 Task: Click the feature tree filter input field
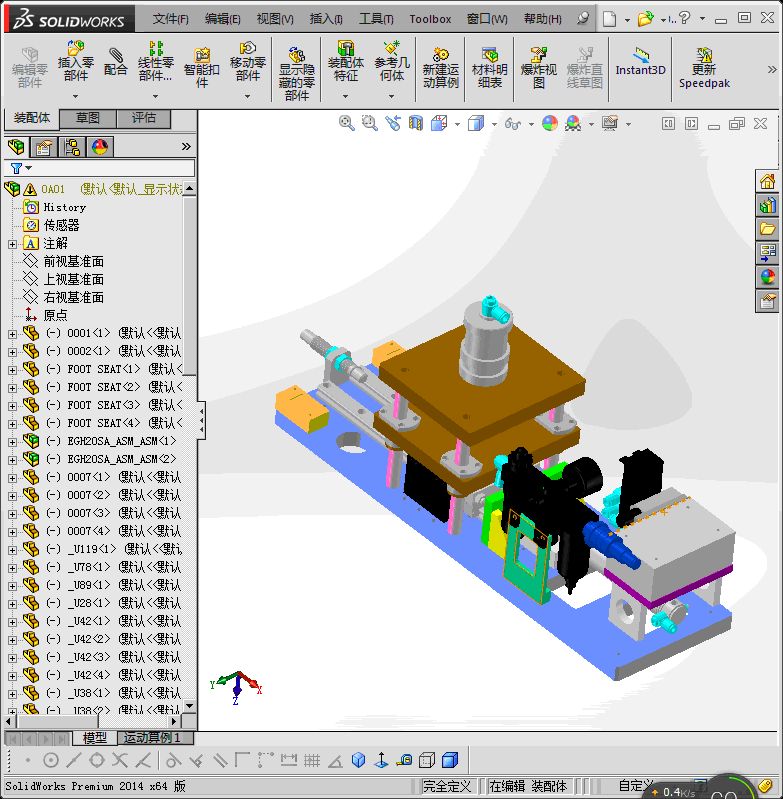click(112, 168)
